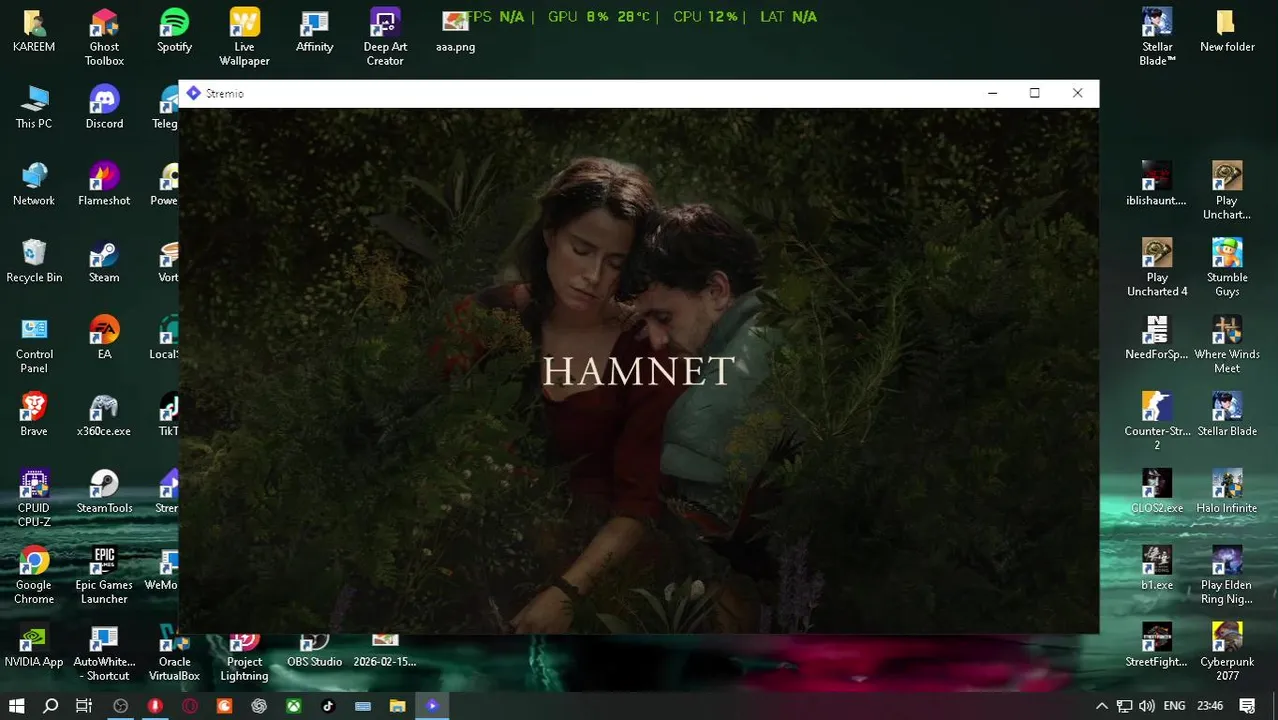Select AutoWhite... Shortcut desktop icon
1278x720 pixels.
point(104,654)
